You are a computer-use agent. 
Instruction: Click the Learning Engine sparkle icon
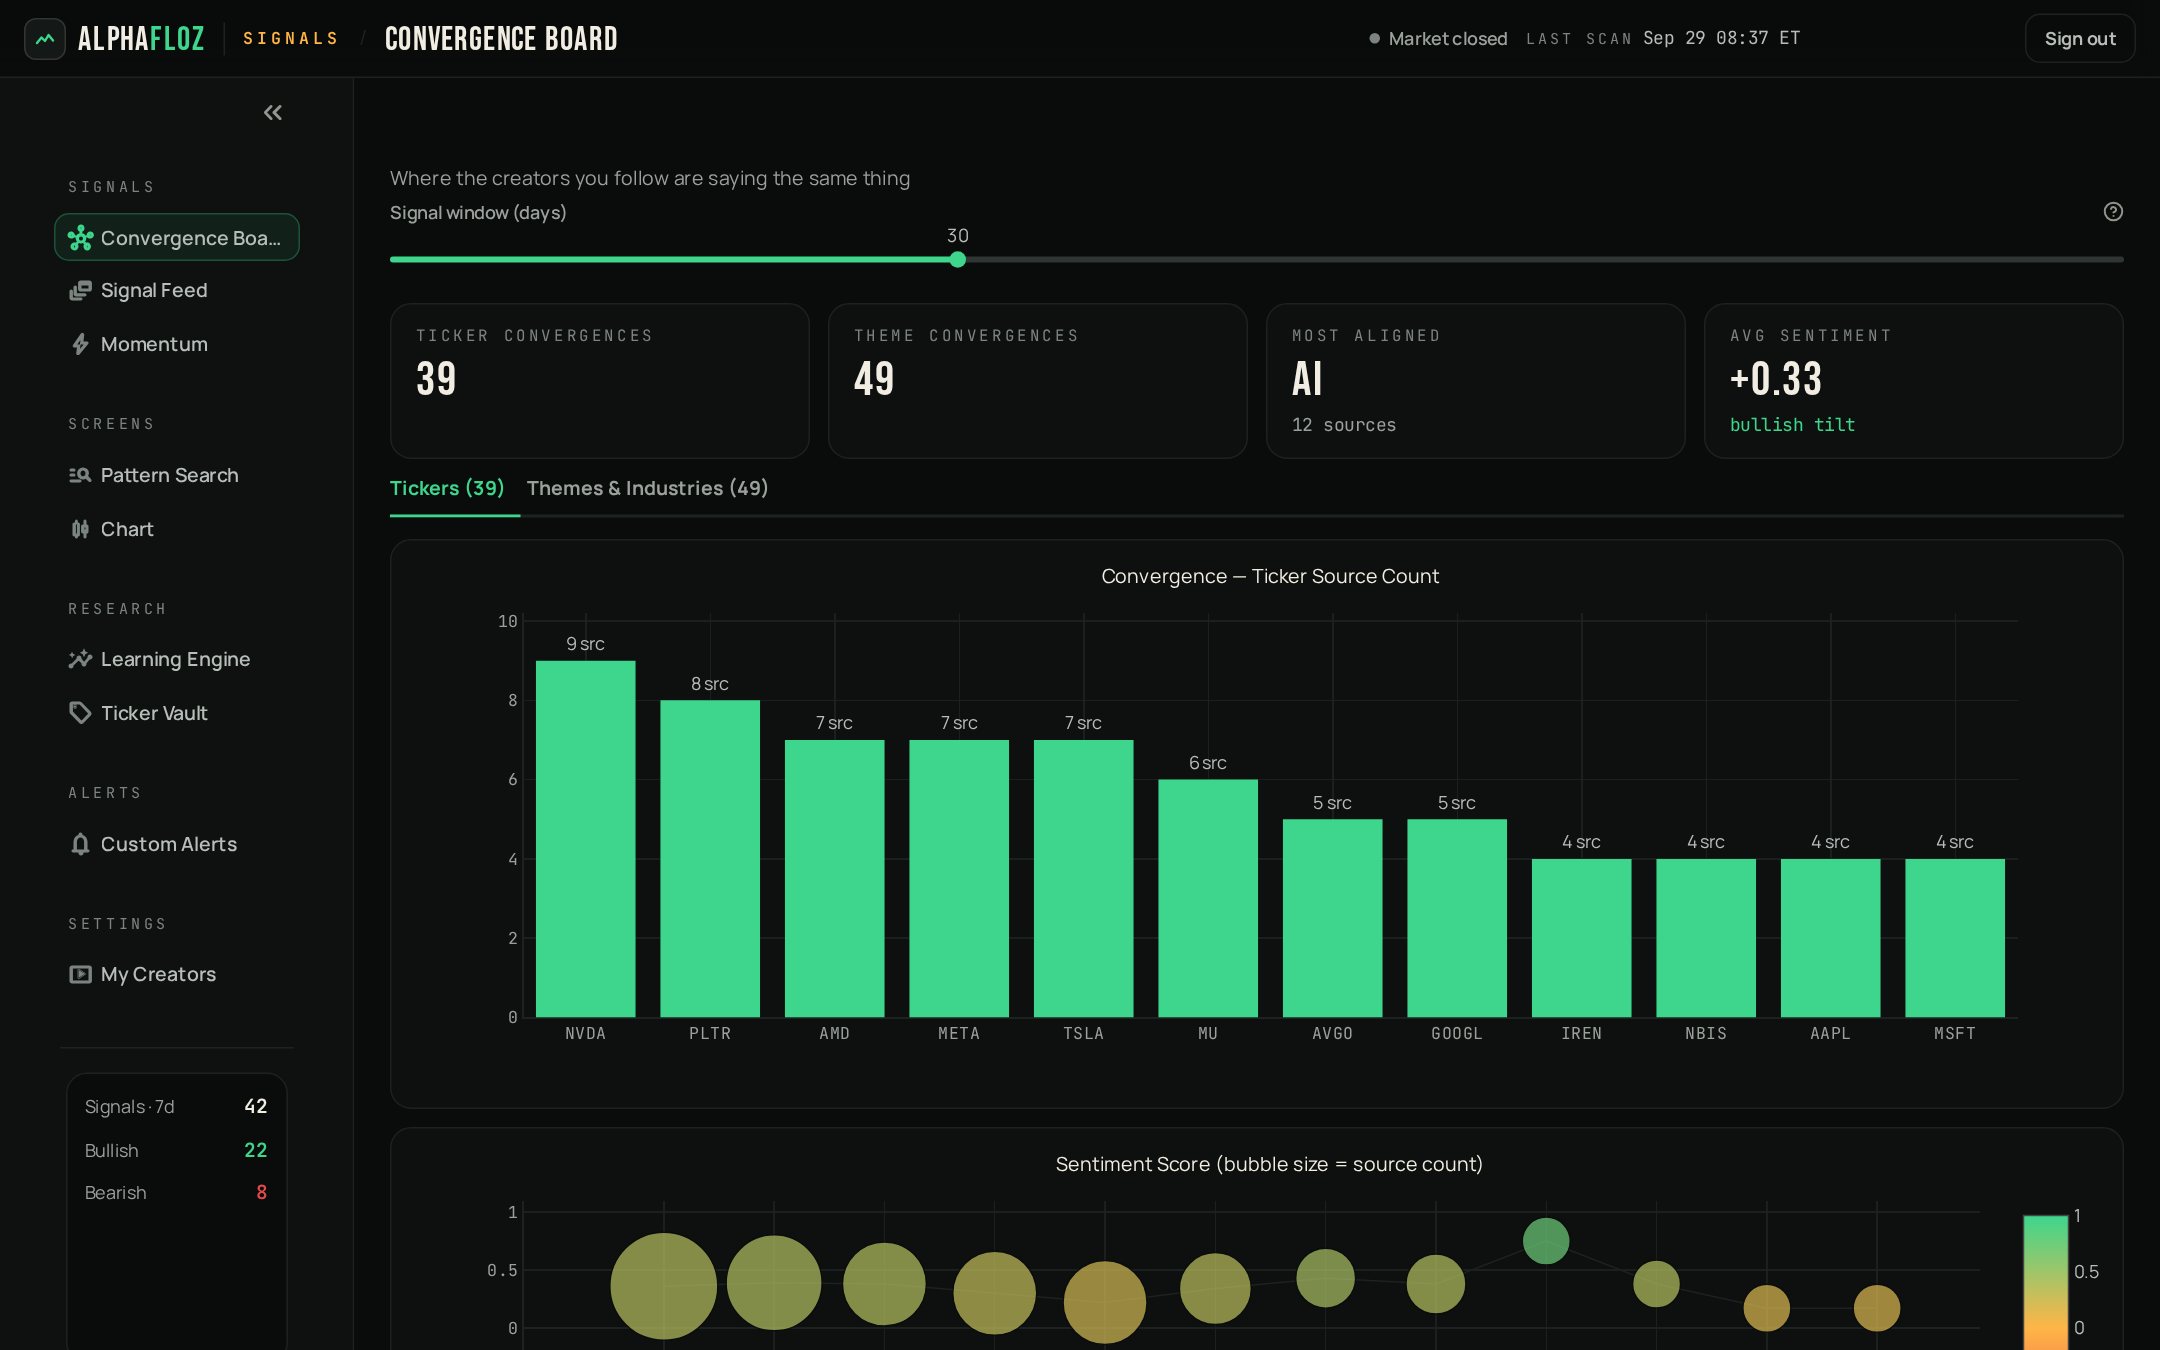click(80, 659)
